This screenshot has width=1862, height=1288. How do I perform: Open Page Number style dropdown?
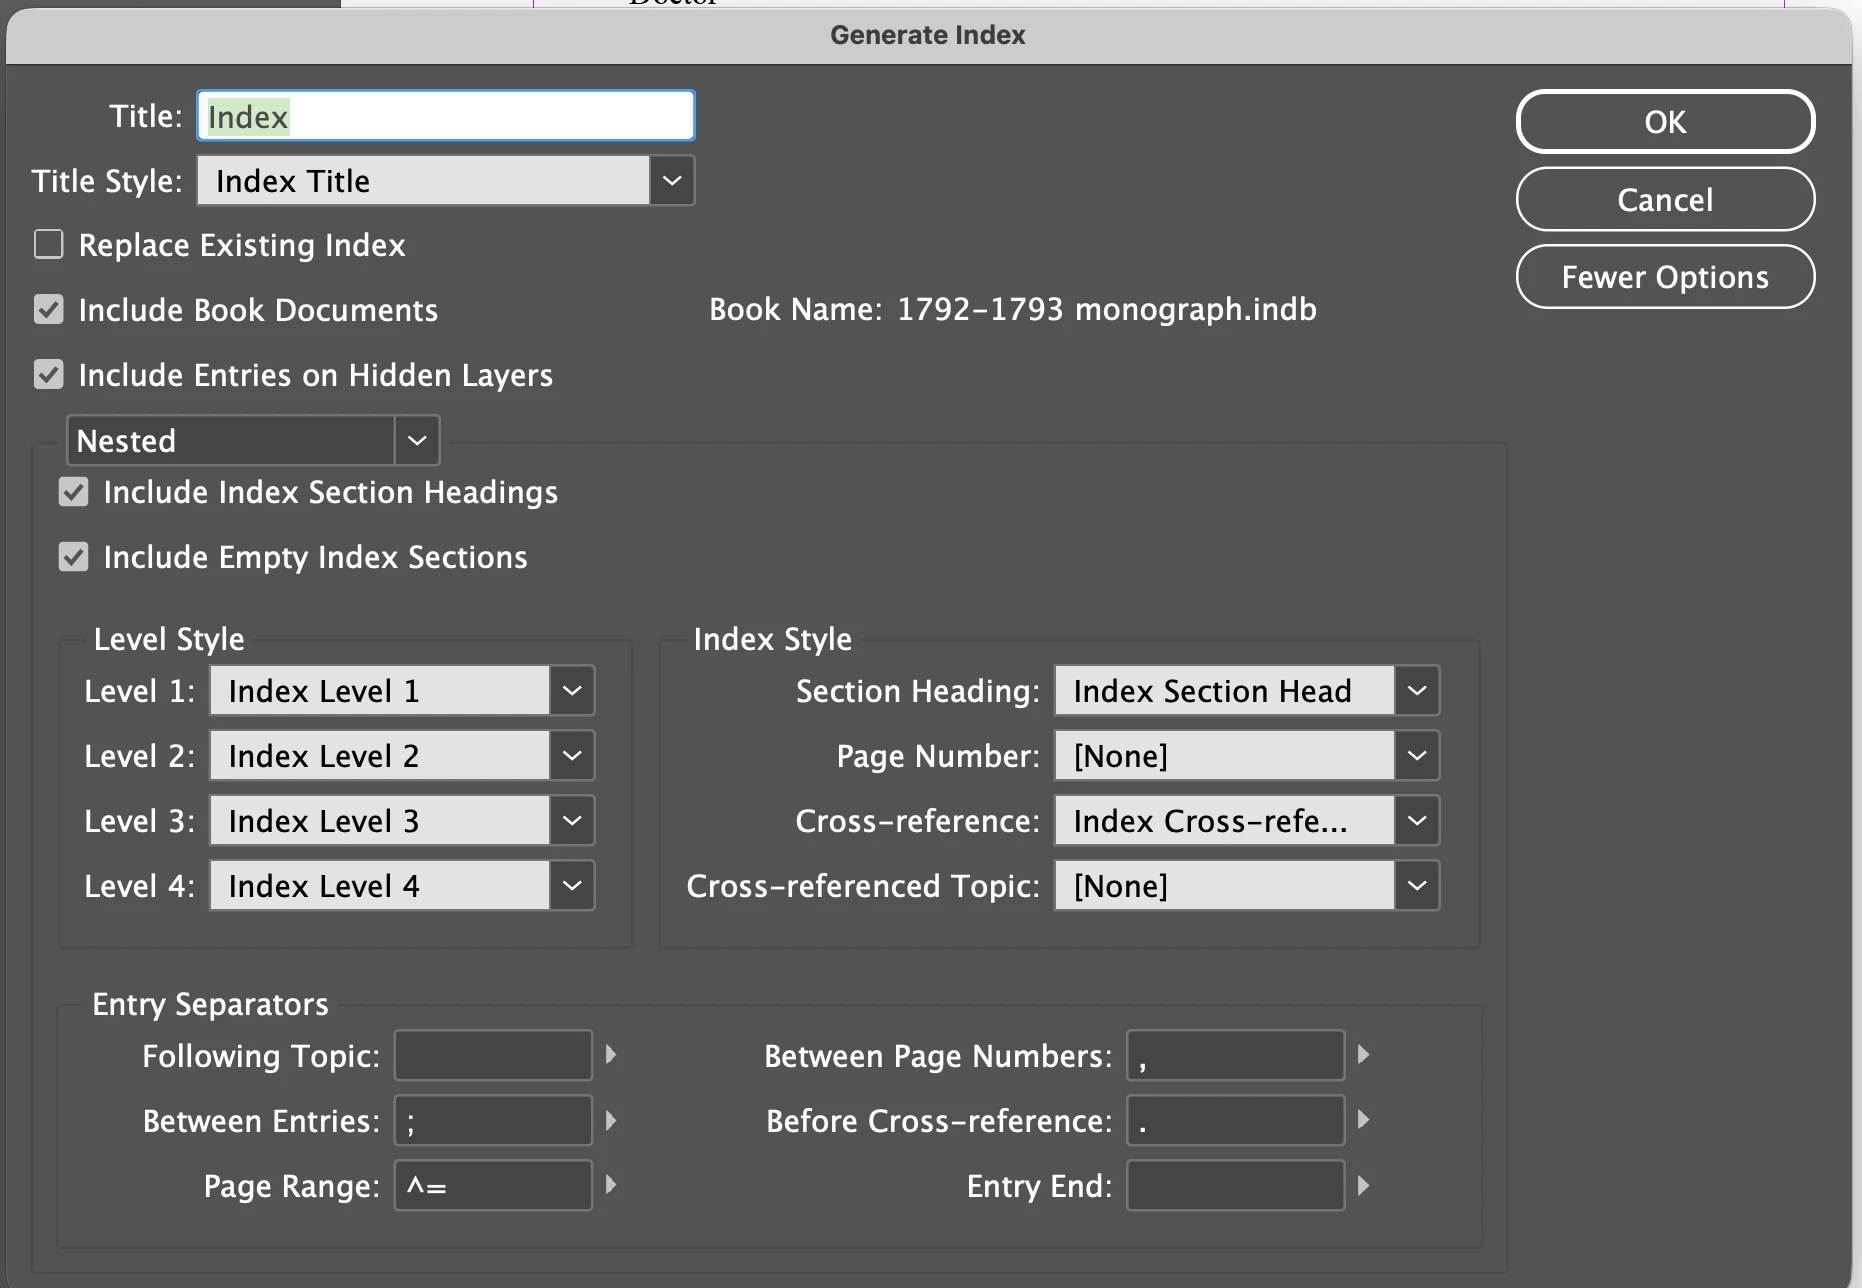(x=1247, y=756)
